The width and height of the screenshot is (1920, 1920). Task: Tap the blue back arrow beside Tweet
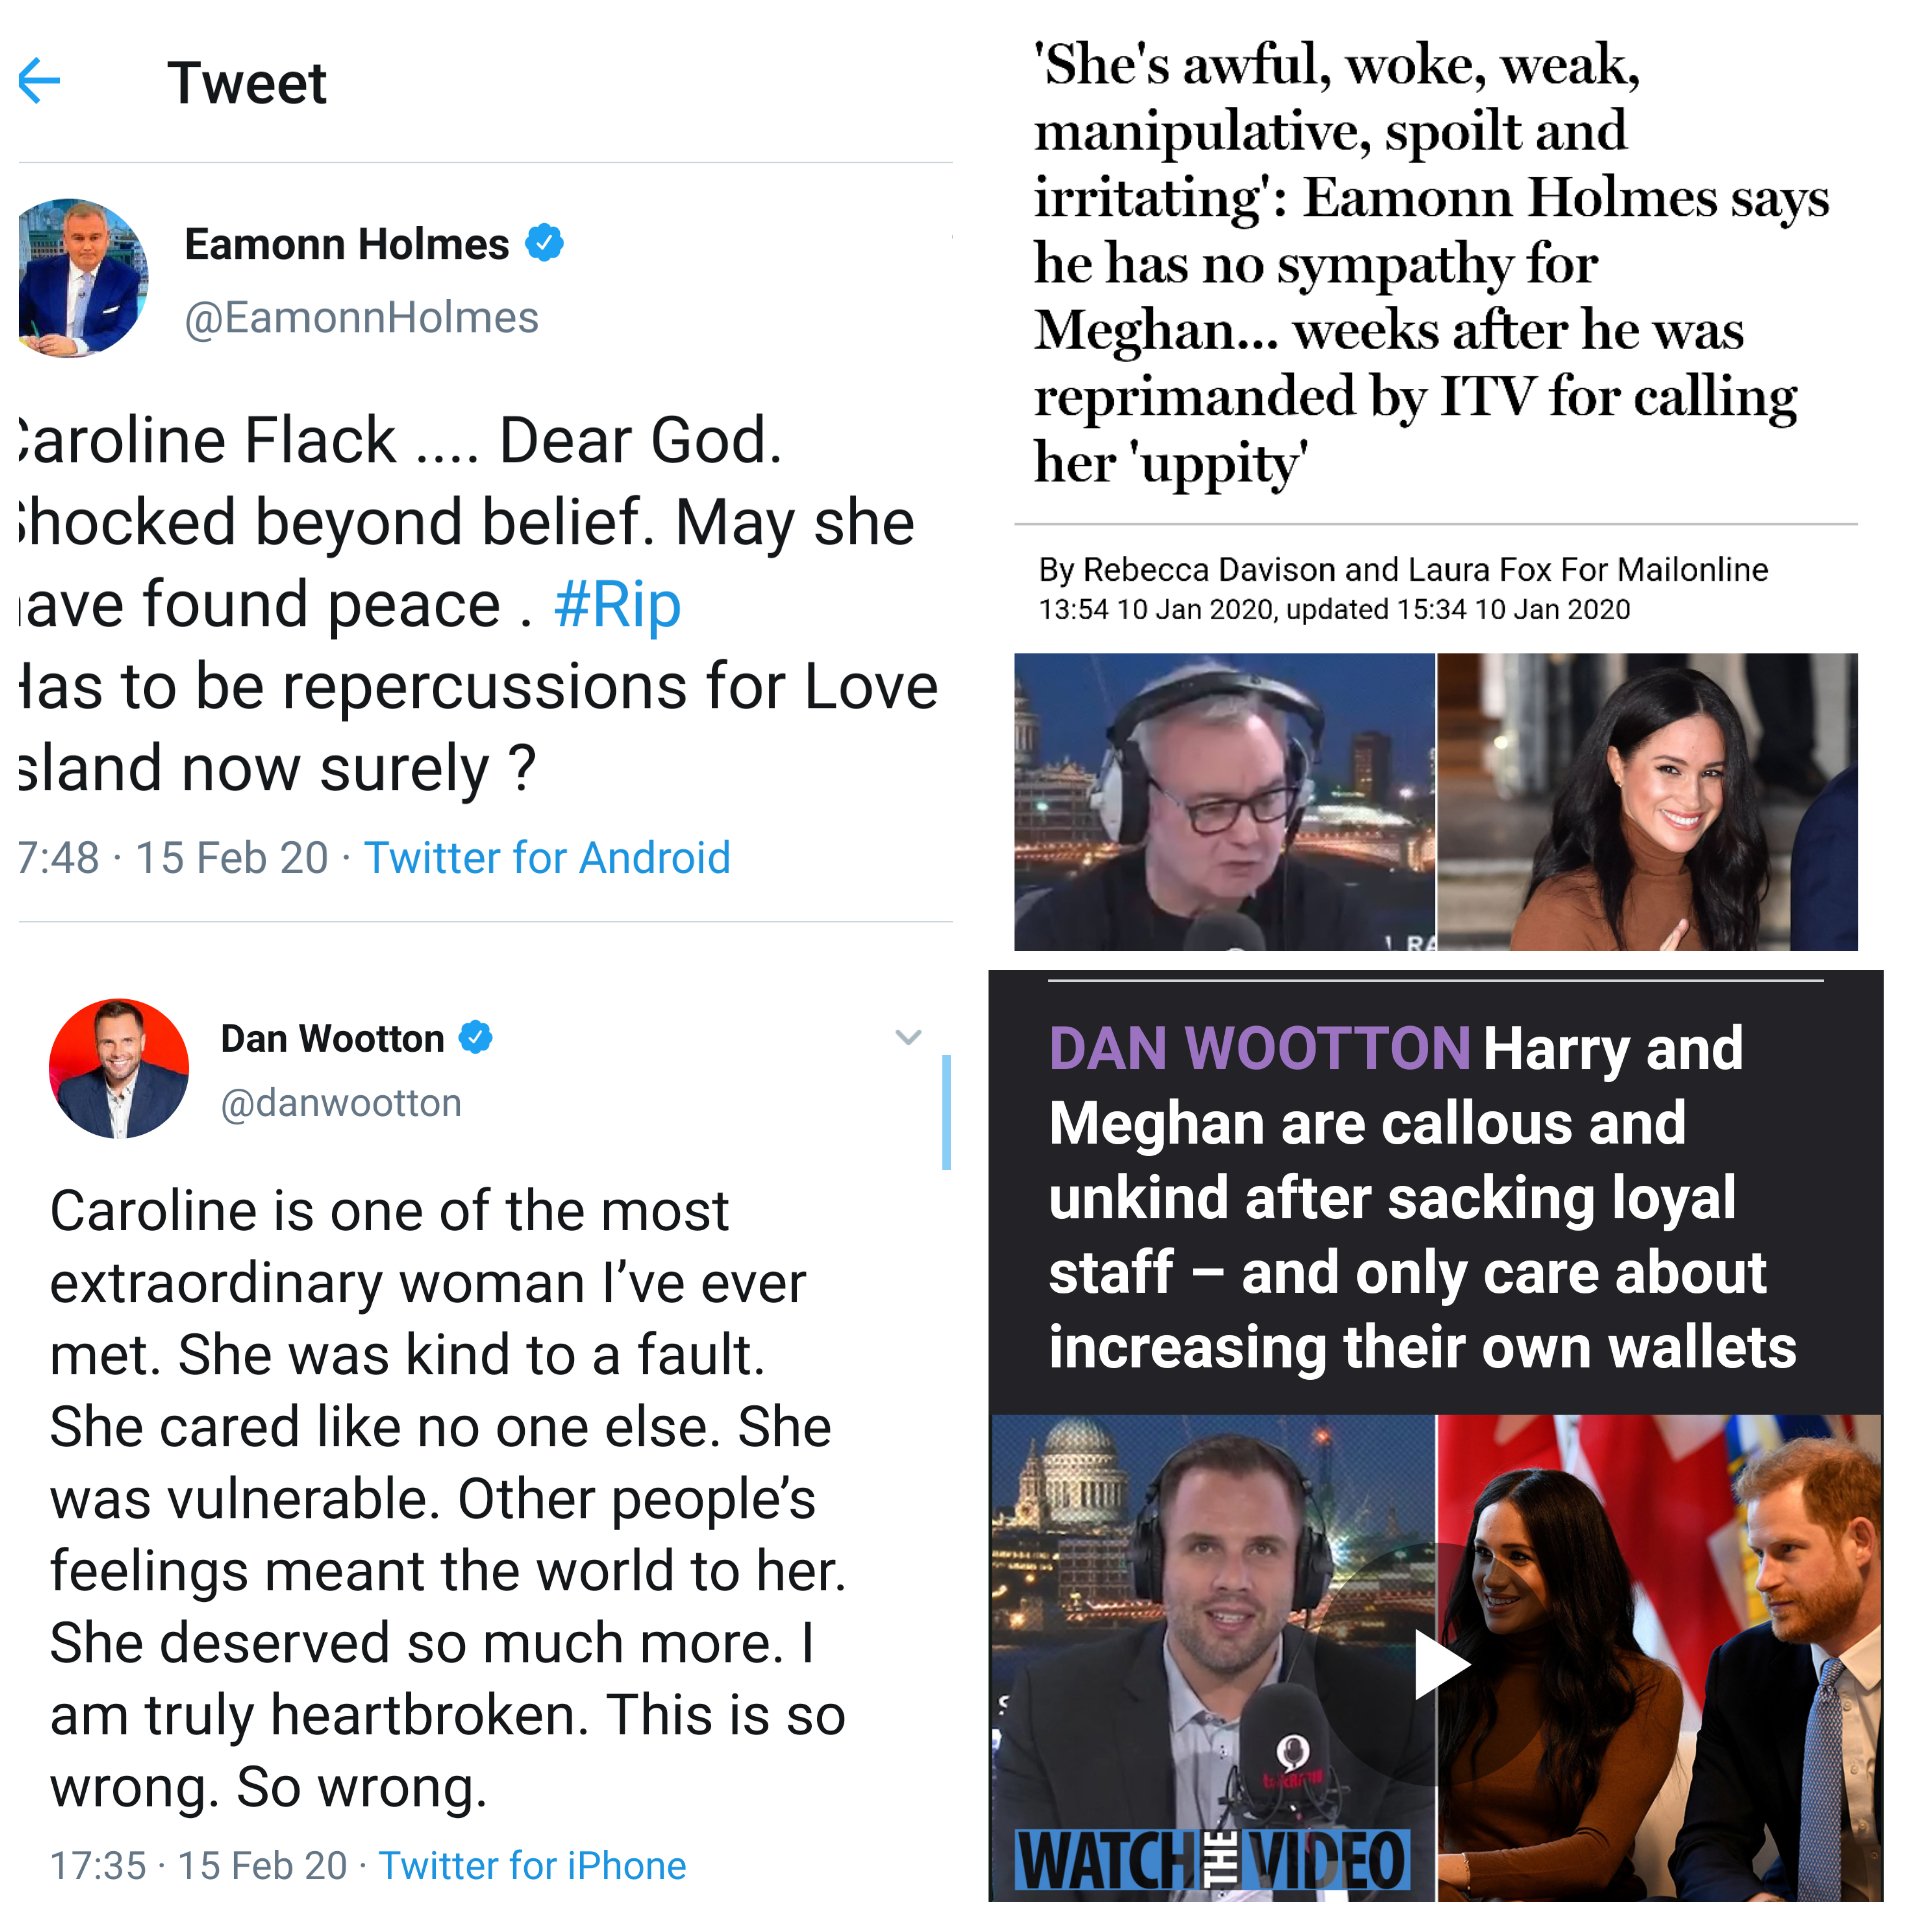click(x=40, y=81)
